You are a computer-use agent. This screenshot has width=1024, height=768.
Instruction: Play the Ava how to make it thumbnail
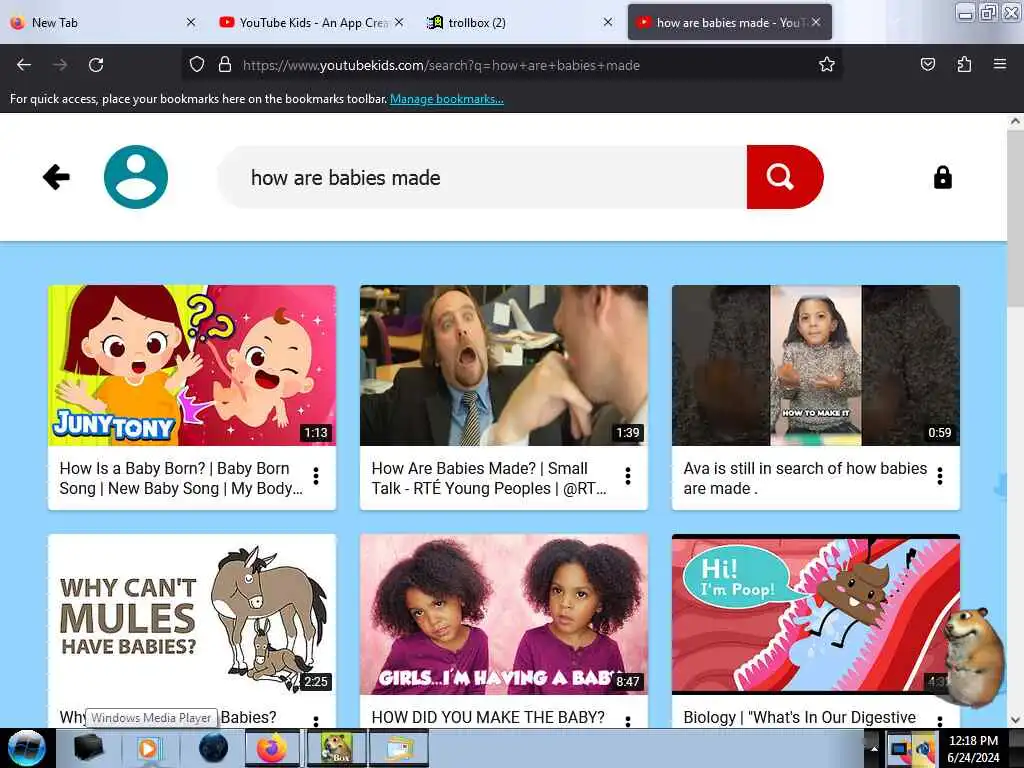(x=816, y=365)
